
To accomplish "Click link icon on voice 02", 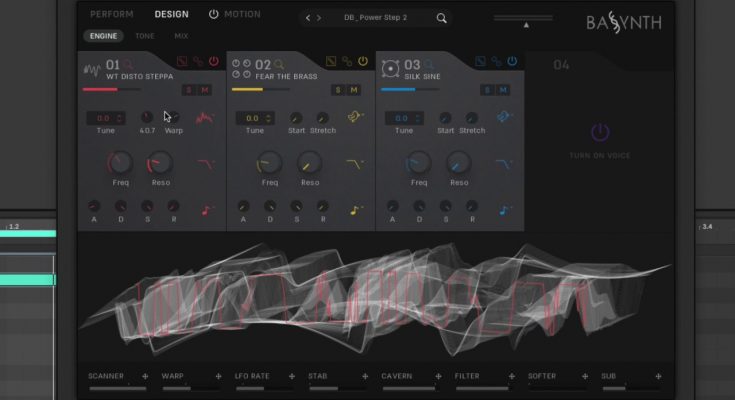I will pos(346,62).
